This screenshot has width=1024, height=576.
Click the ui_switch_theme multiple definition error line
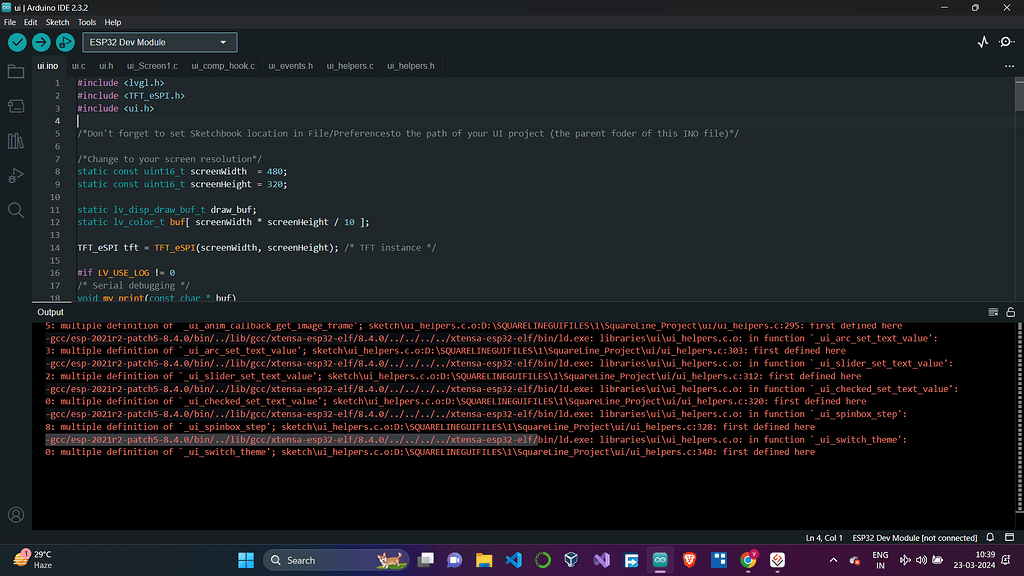coord(430,452)
